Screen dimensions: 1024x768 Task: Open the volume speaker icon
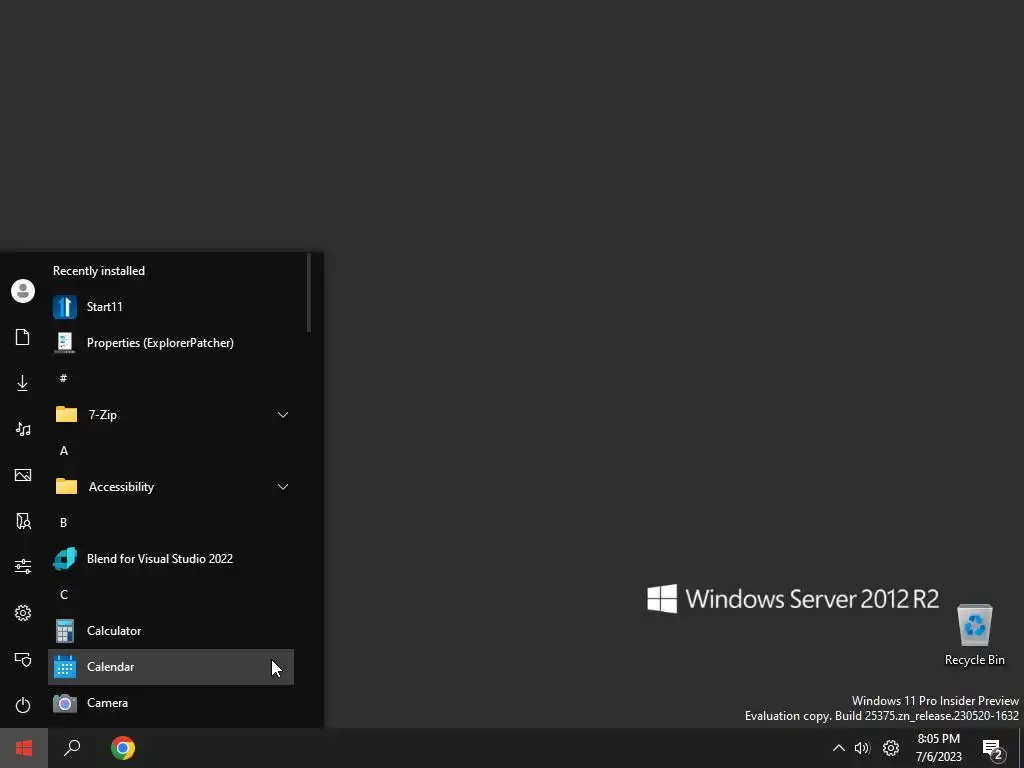pyautogui.click(x=862, y=748)
